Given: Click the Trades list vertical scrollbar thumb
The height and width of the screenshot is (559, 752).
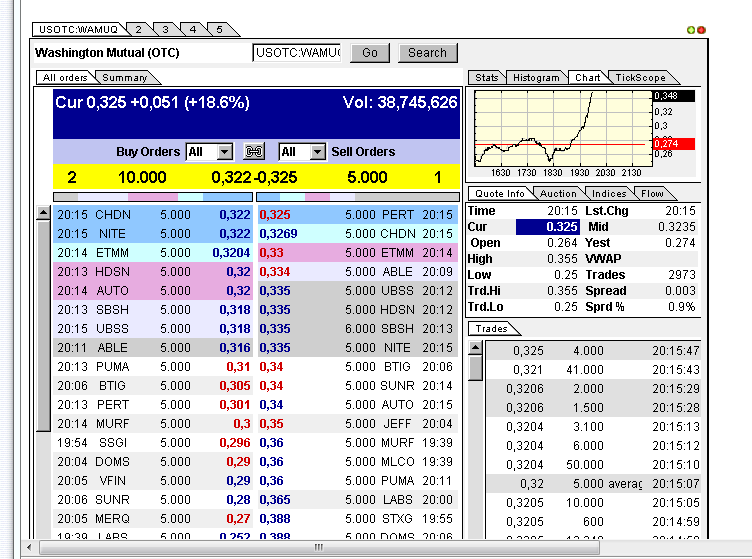Looking at the screenshot, I should 475,368.
